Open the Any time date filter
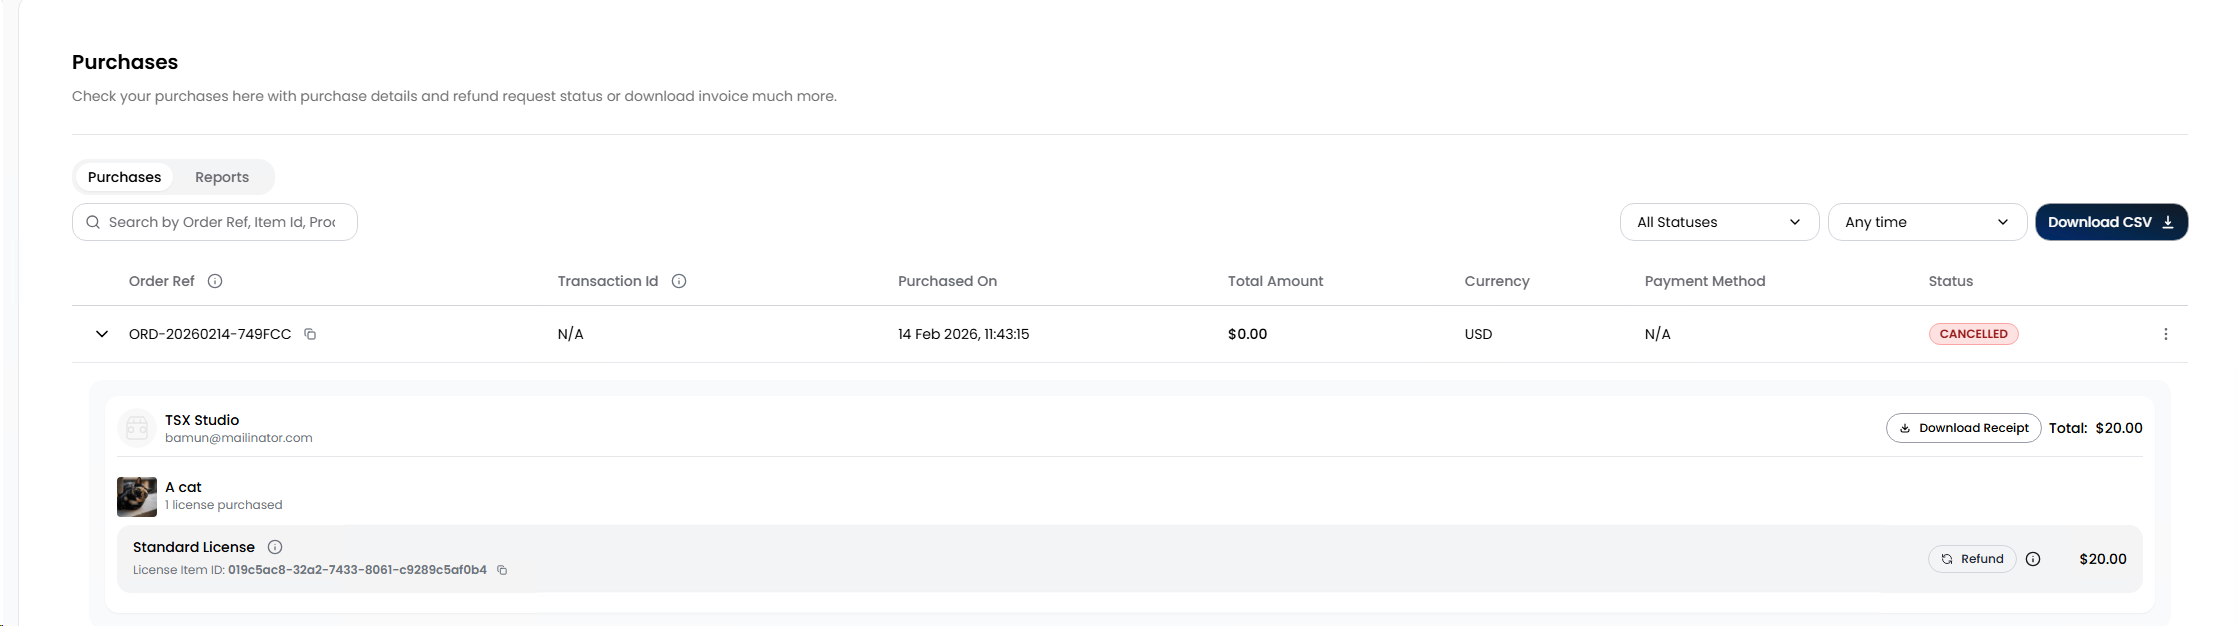 tap(1926, 222)
